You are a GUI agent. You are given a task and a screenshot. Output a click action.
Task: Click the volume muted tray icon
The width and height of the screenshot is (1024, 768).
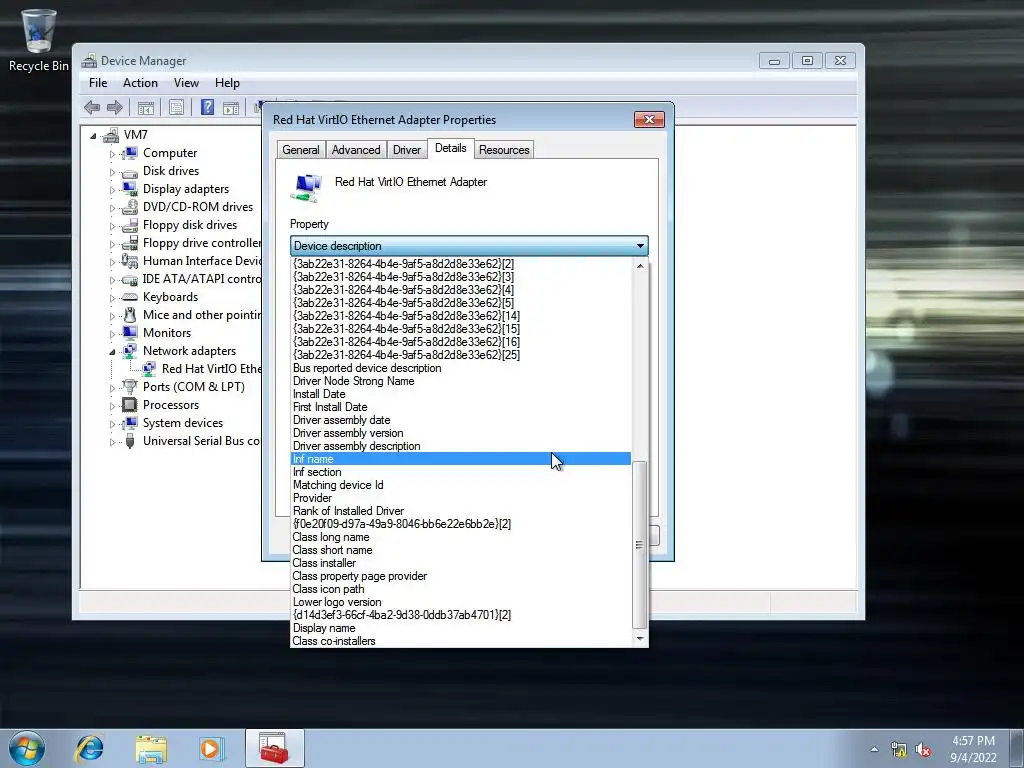point(923,750)
